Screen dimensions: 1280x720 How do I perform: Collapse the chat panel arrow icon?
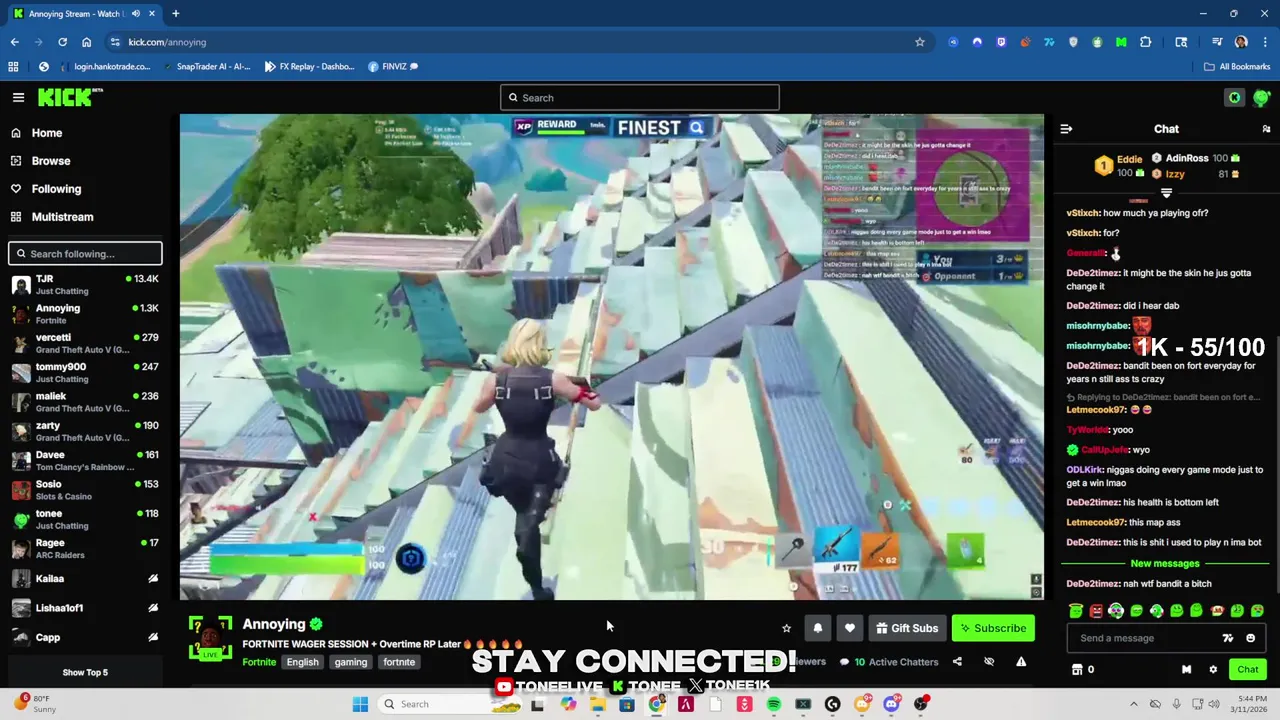point(1066,129)
